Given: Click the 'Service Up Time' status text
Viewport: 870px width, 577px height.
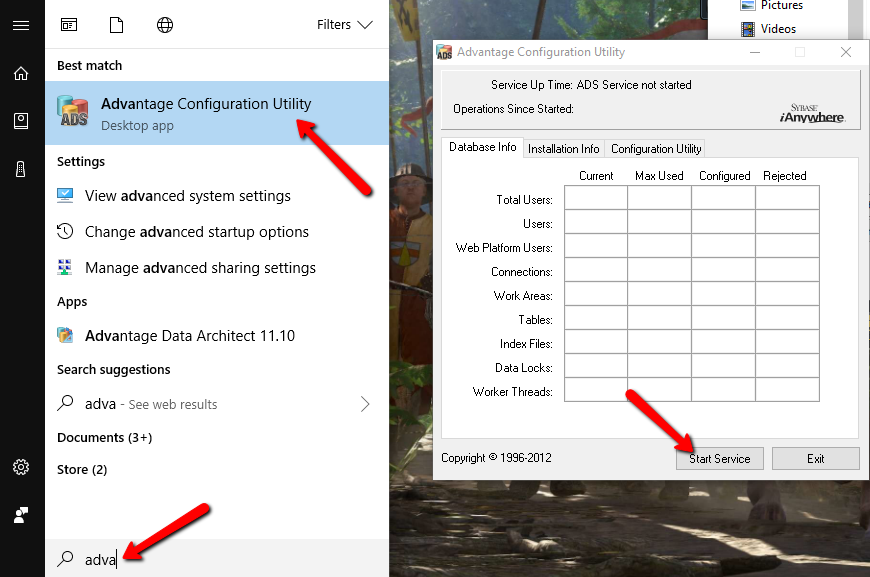Looking at the screenshot, I should click(591, 85).
